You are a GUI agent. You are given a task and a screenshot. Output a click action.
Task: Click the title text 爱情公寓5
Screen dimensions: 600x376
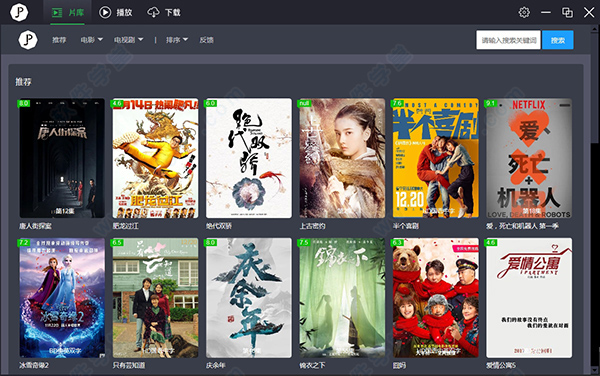point(501,365)
